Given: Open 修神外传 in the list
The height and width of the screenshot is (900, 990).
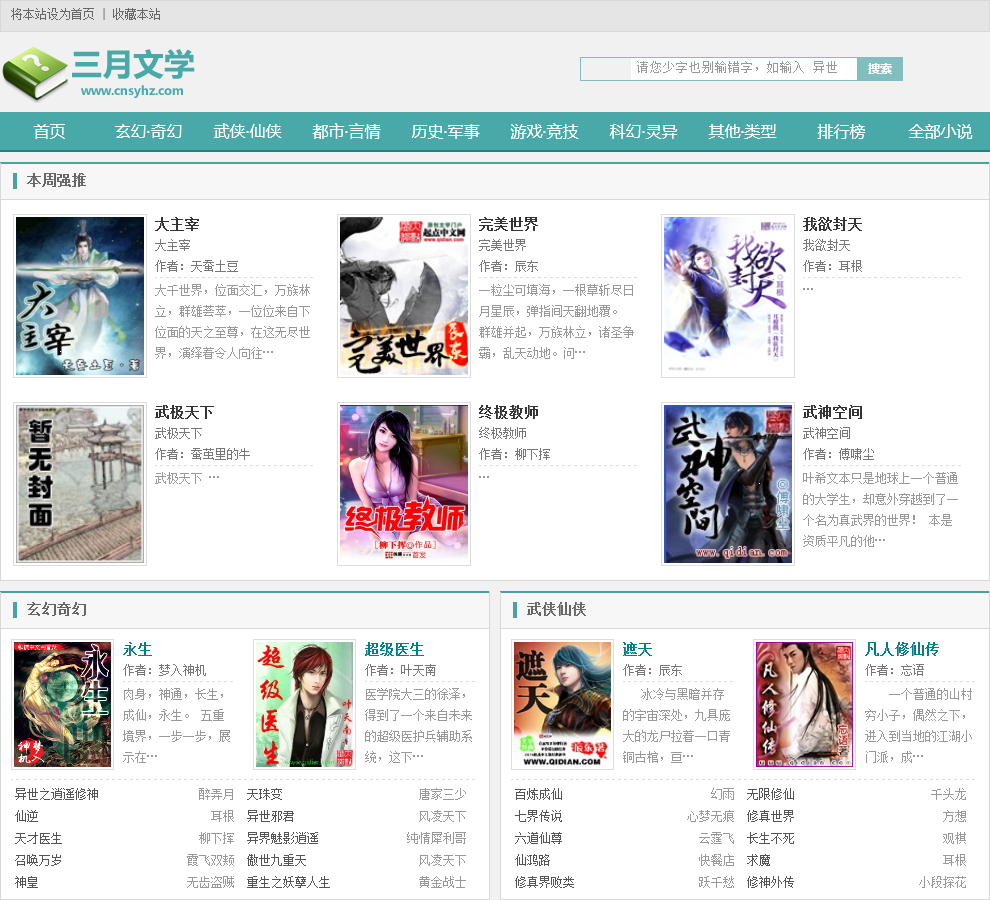Looking at the screenshot, I should click(x=770, y=882).
